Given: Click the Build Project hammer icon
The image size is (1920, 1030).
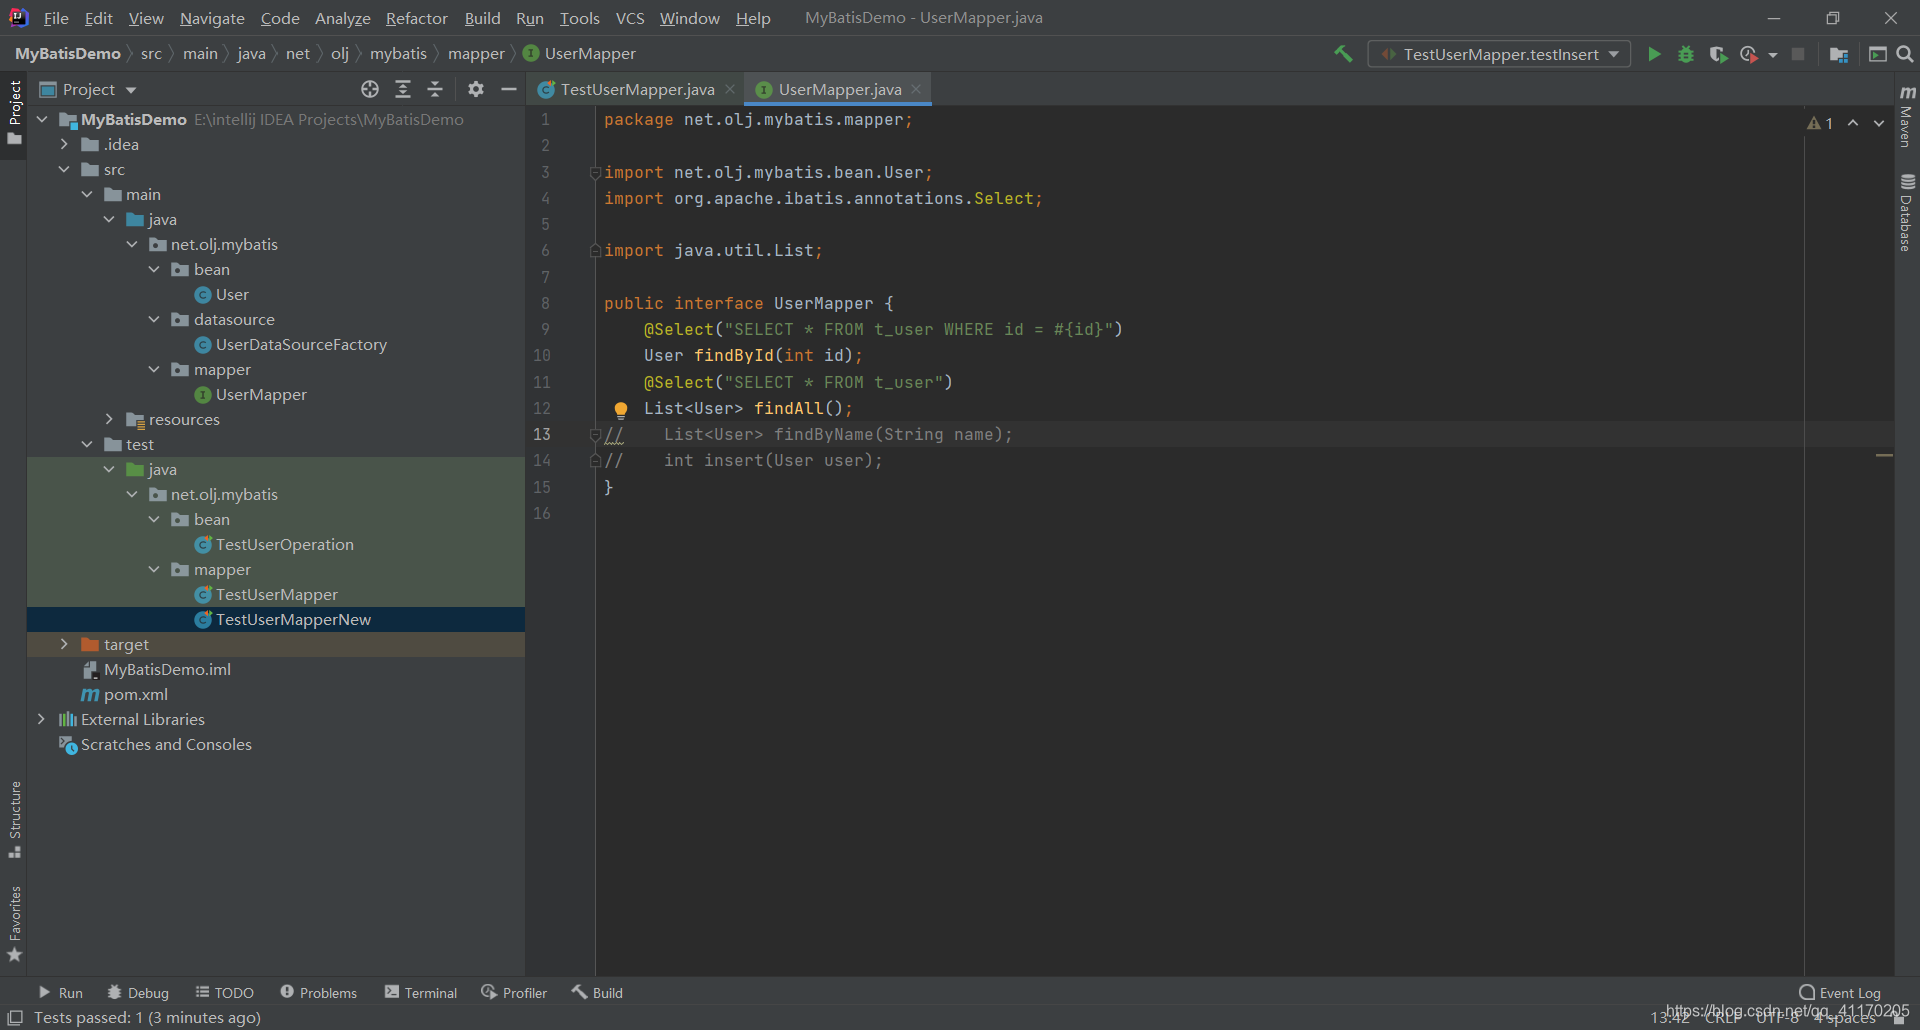Looking at the screenshot, I should 1343,54.
